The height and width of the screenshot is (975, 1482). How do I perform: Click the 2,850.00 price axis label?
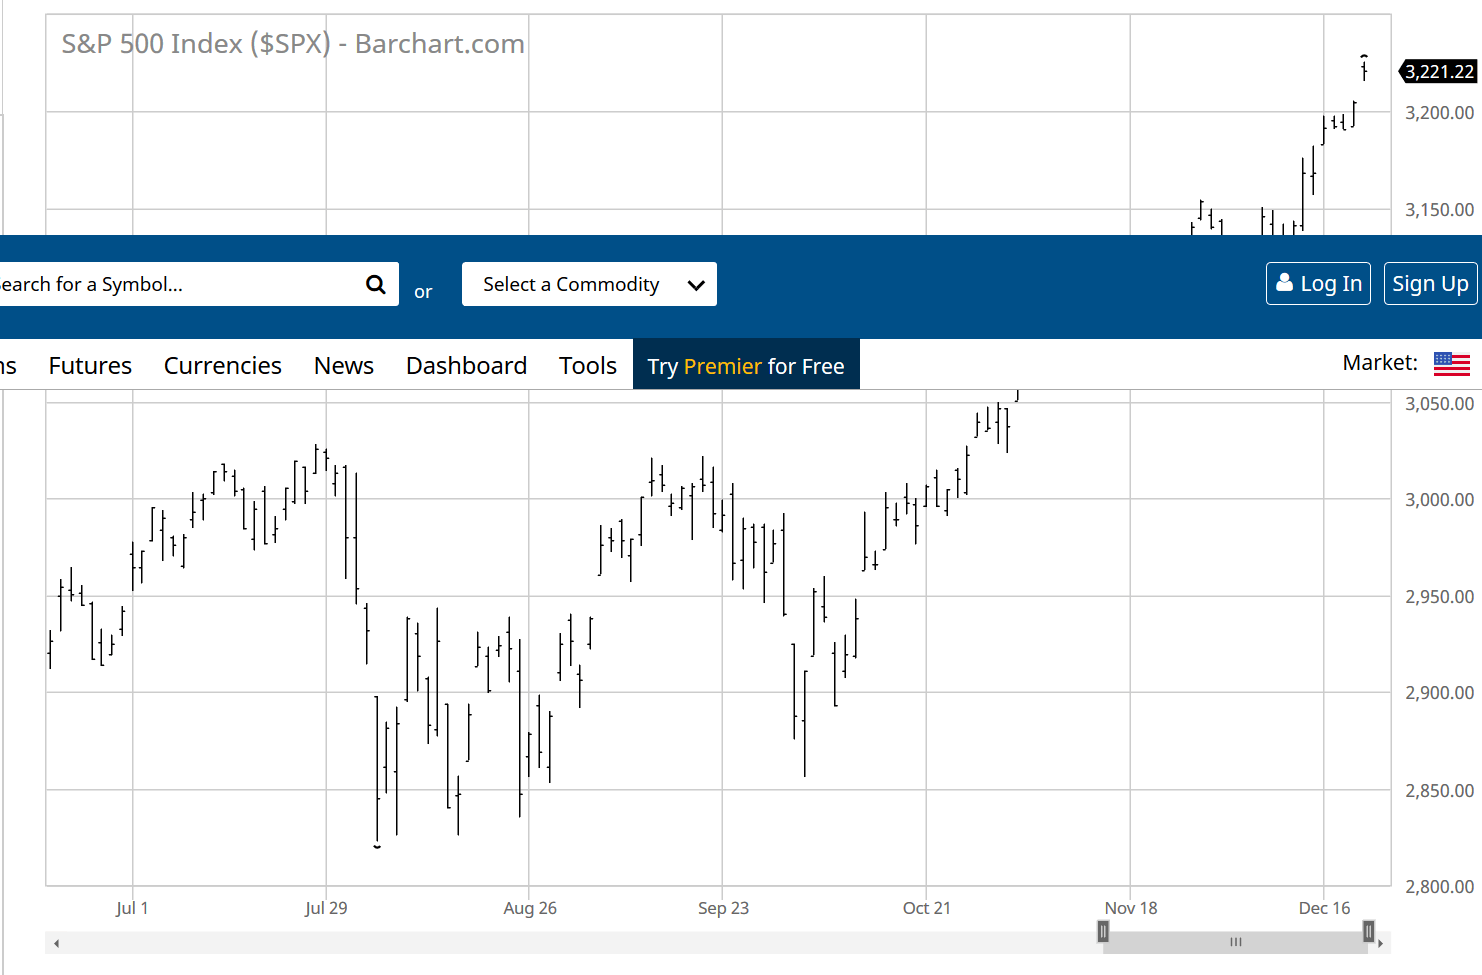pos(1440,791)
